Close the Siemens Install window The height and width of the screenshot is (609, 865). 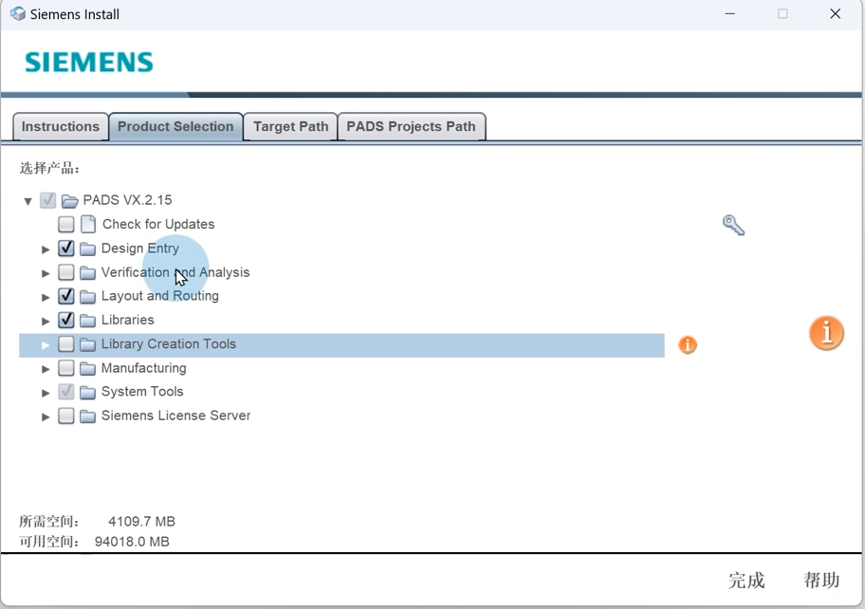[x=835, y=14]
